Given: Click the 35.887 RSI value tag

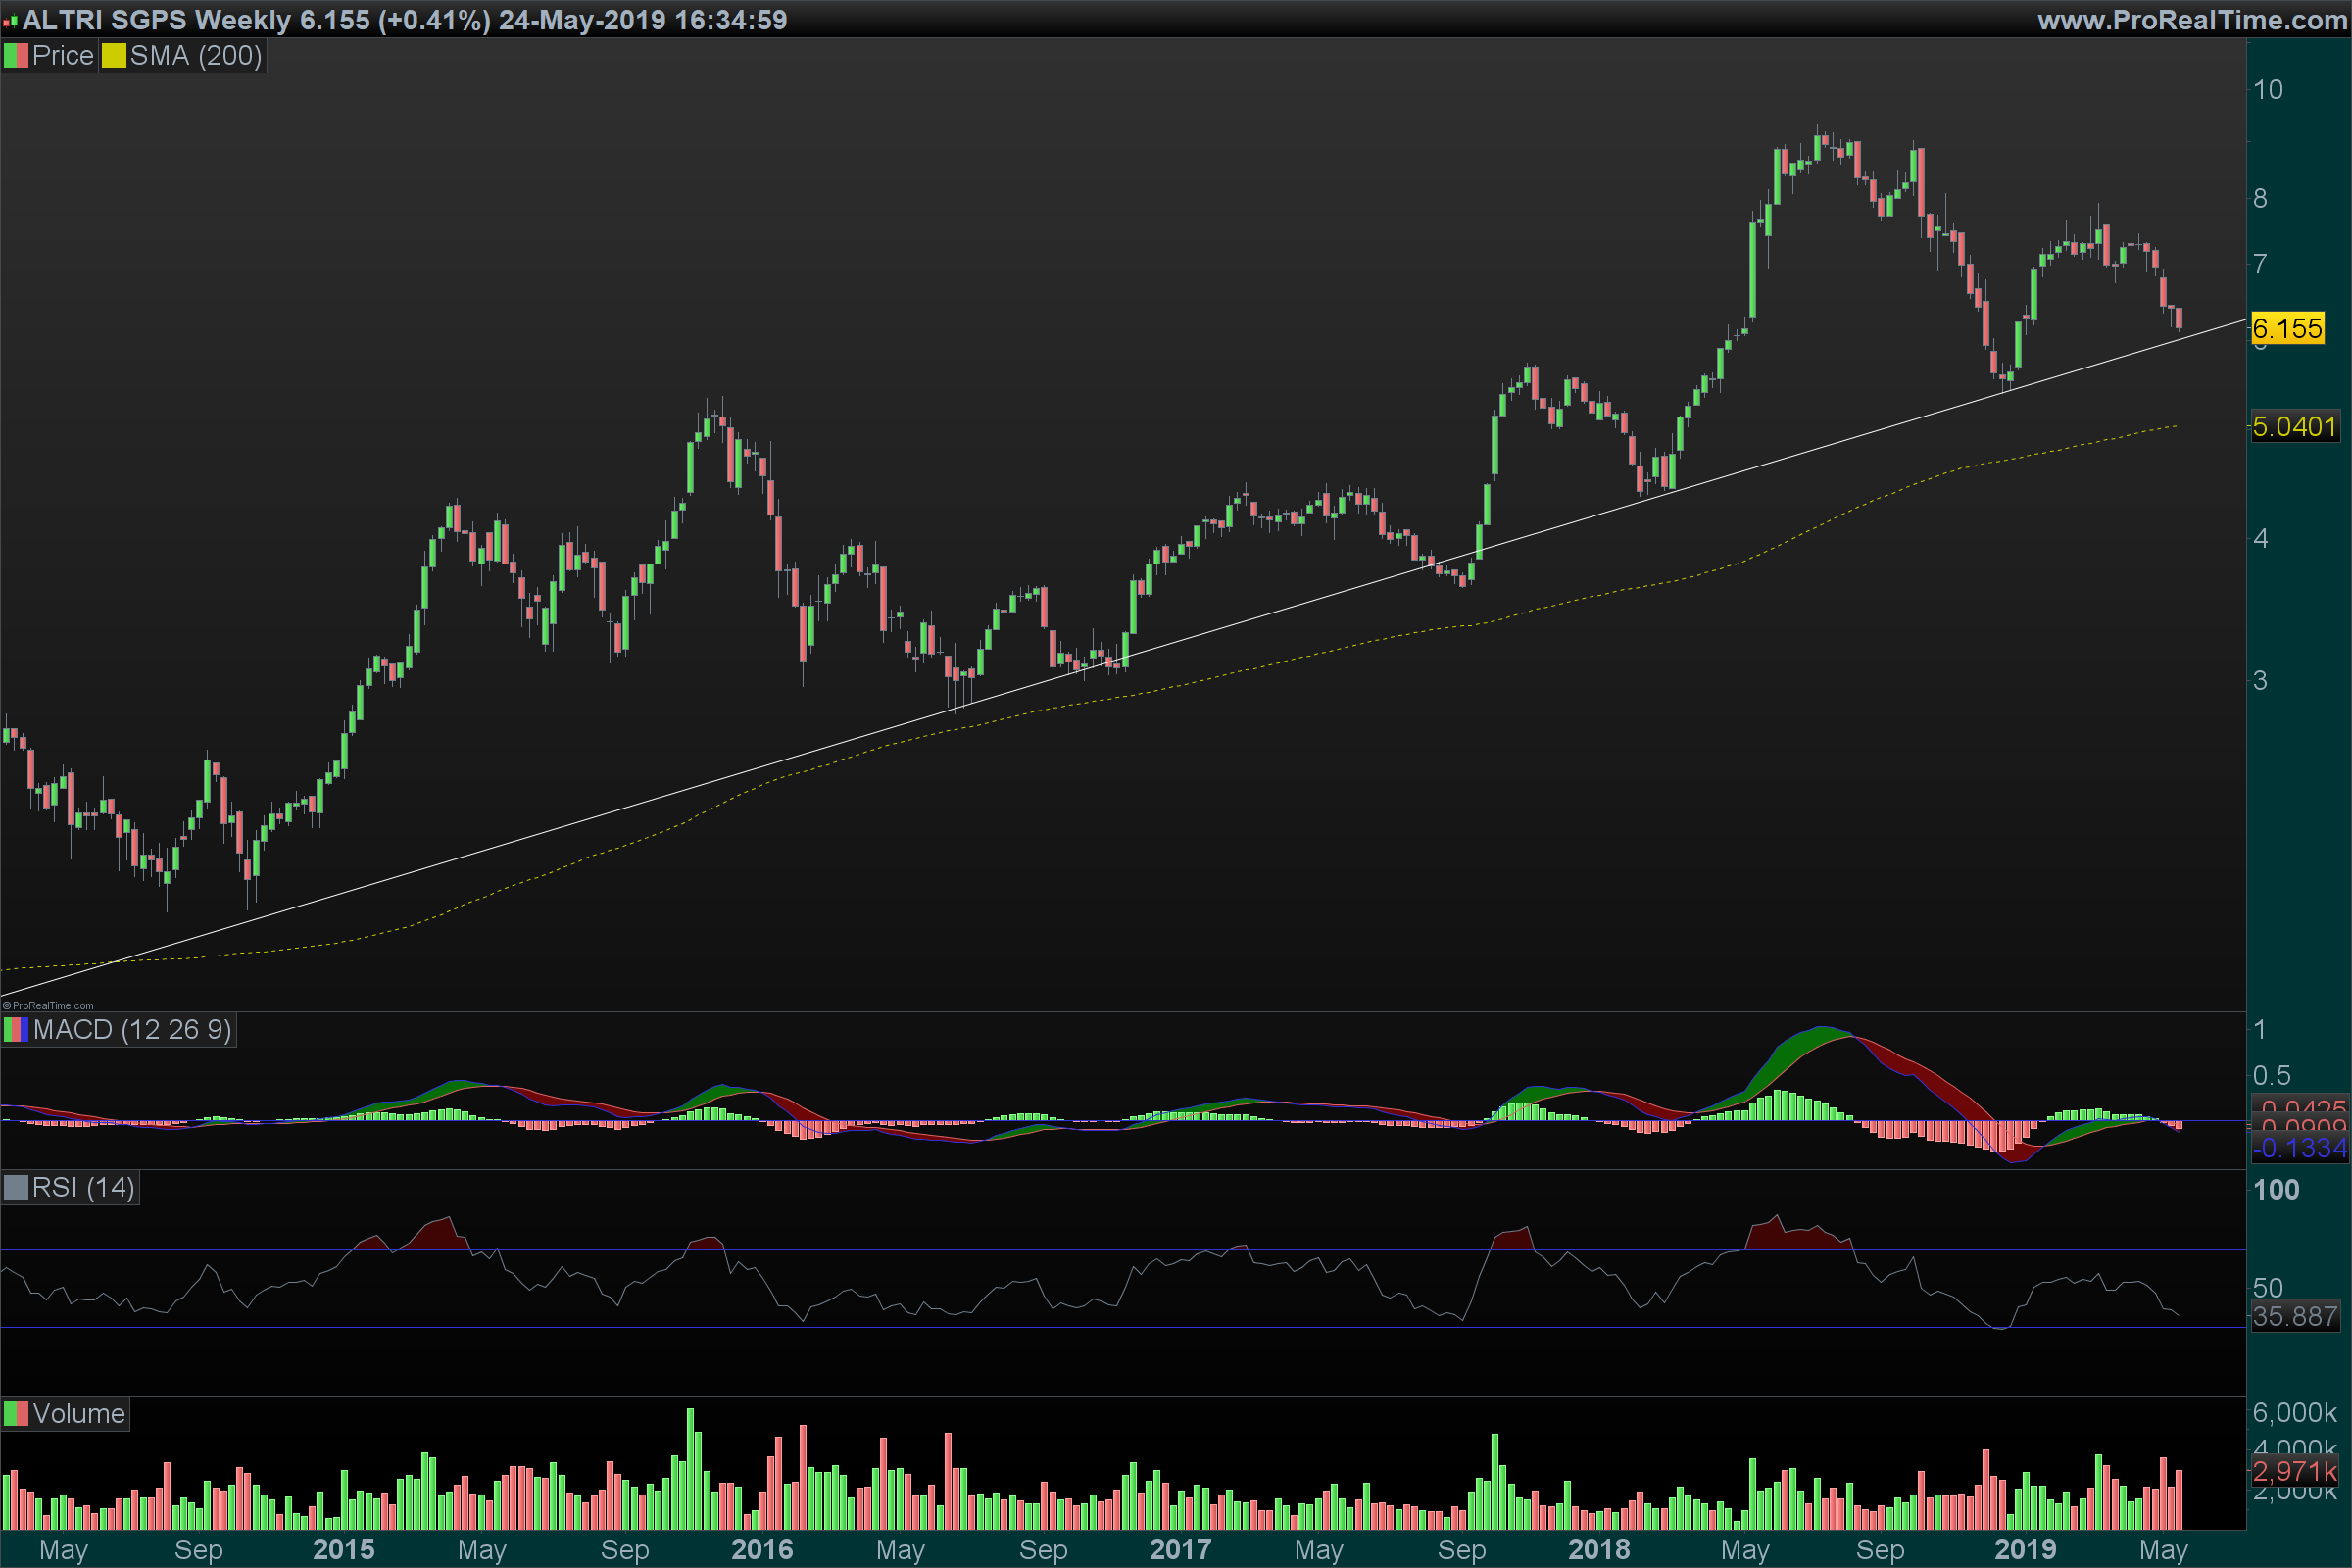Looking at the screenshot, I should point(2295,1317).
